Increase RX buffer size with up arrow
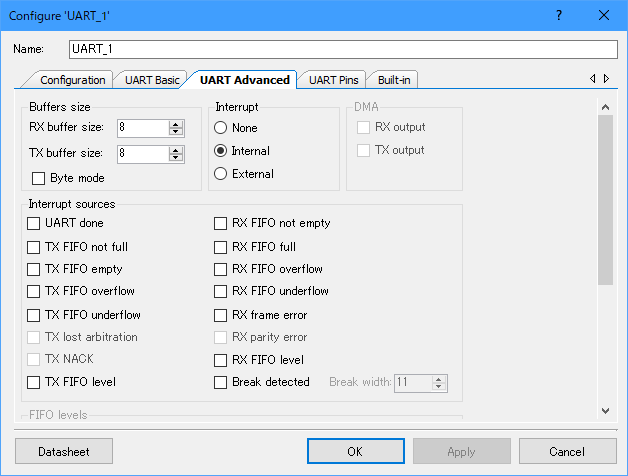Screen dimensions: 628x476 click(x=176, y=123)
